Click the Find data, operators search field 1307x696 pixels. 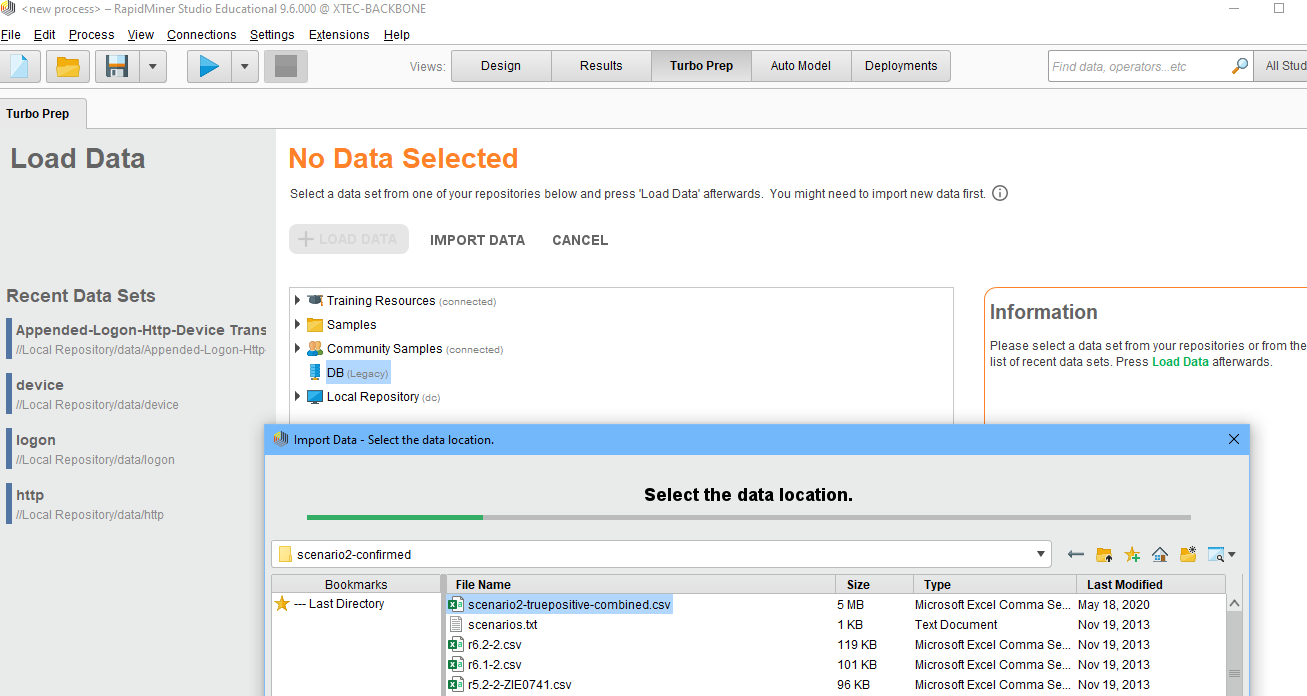(x=1139, y=66)
